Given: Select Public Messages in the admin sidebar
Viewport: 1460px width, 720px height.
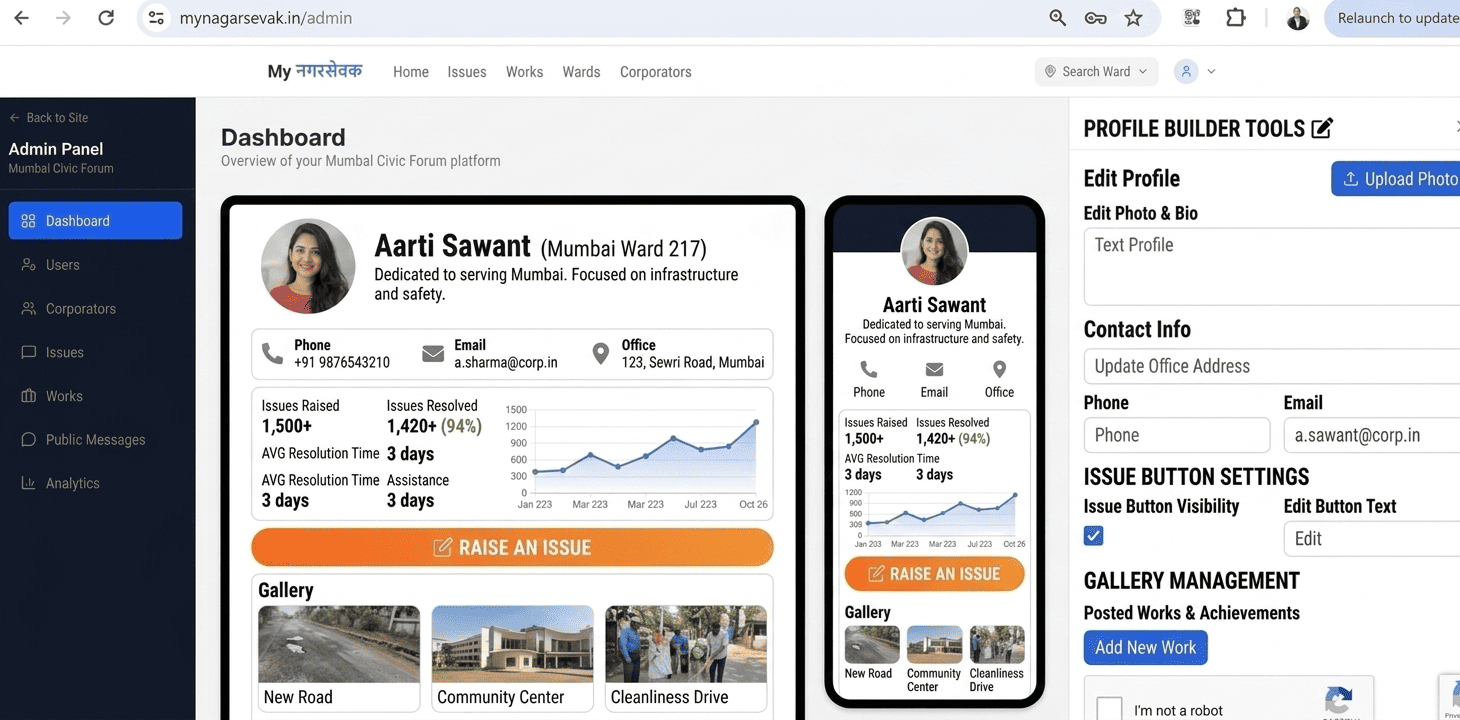Looking at the screenshot, I should [x=95, y=440].
